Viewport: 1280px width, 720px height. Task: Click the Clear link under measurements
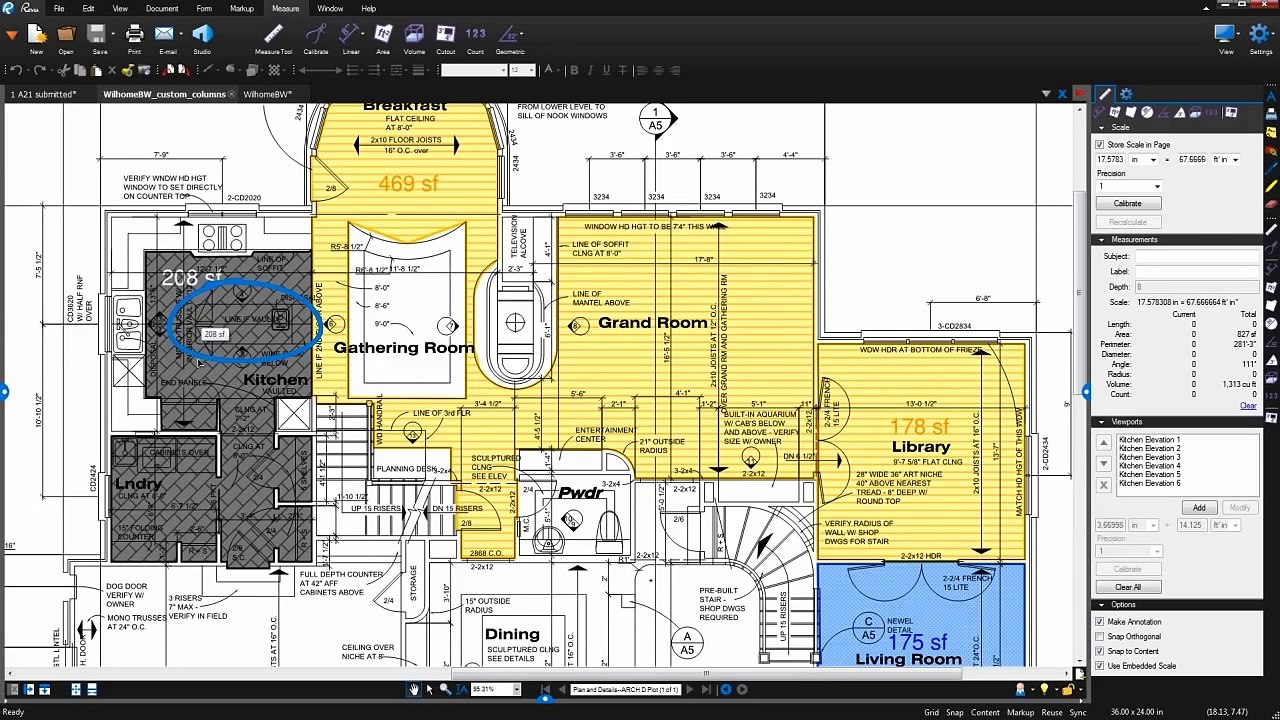tap(1248, 406)
